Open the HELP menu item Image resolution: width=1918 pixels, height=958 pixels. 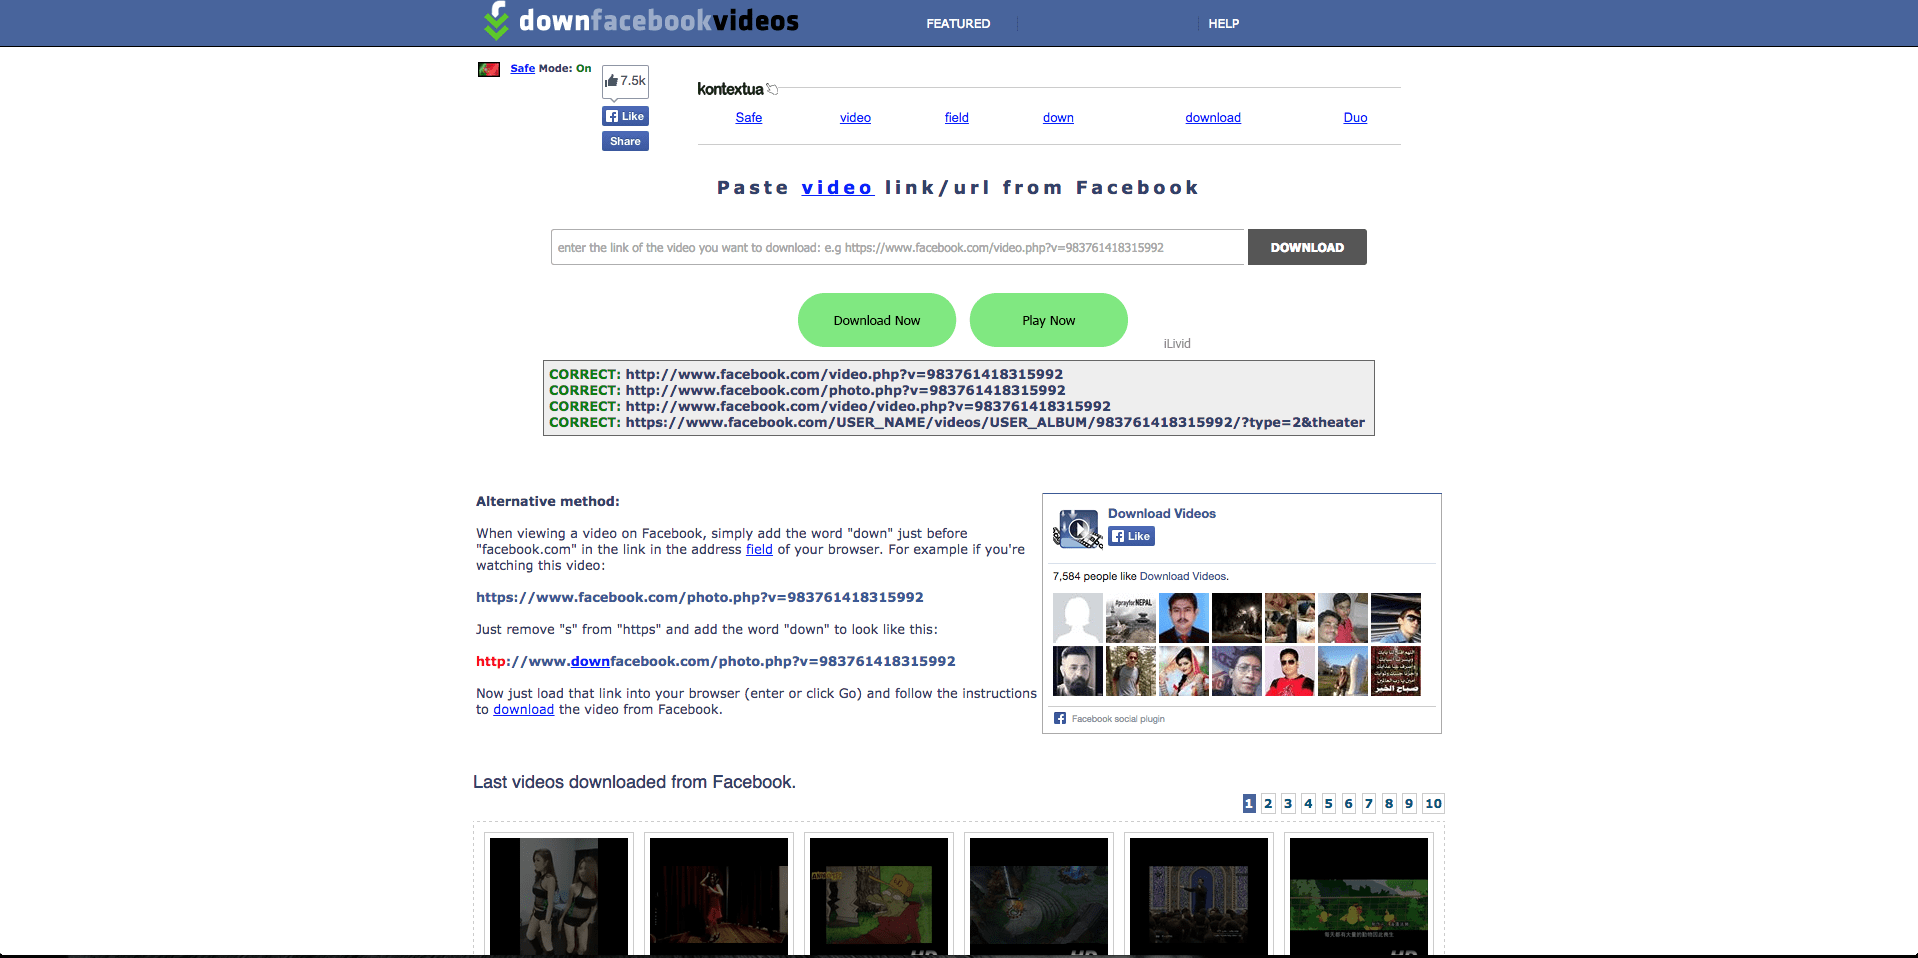pyautogui.click(x=1223, y=23)
